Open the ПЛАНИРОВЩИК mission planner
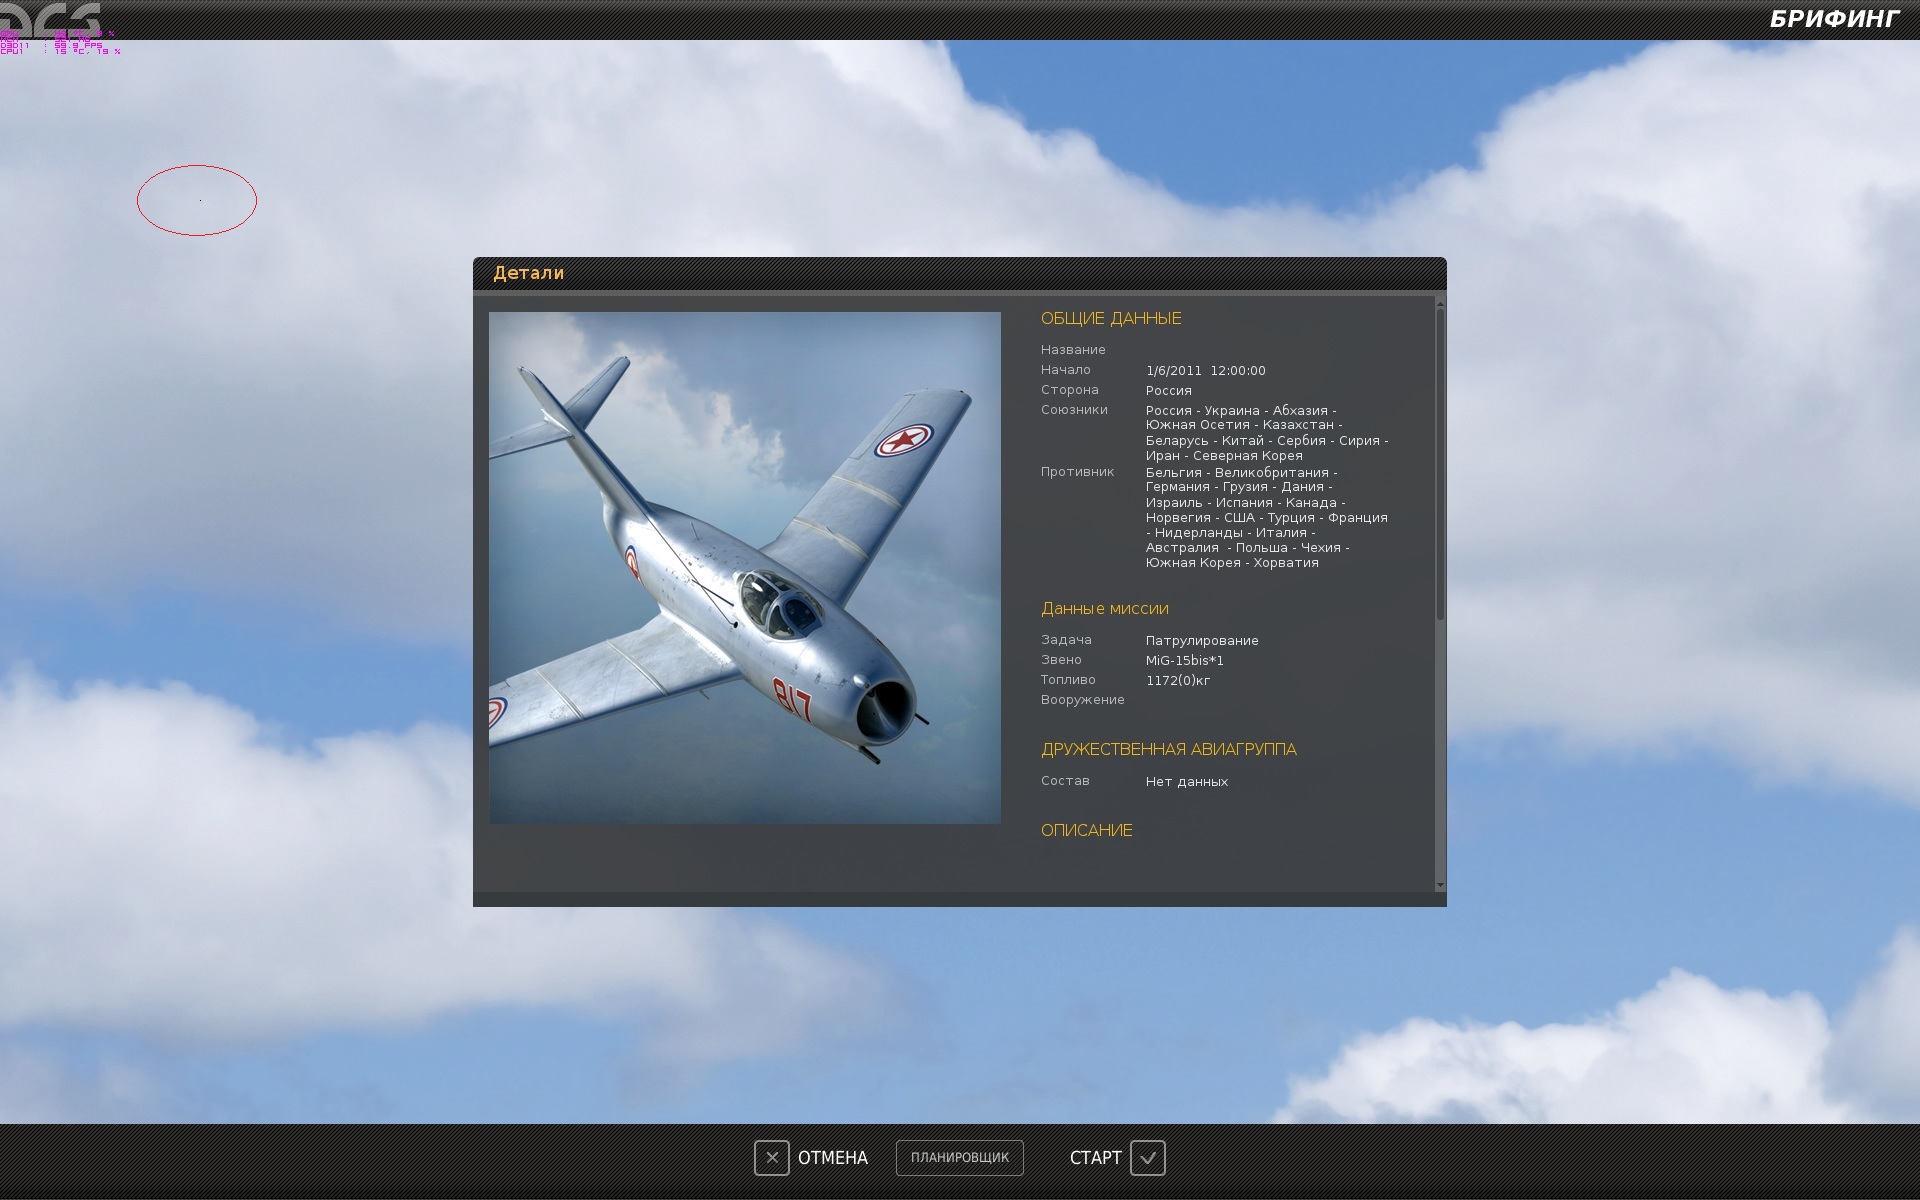 point(960,1158)
